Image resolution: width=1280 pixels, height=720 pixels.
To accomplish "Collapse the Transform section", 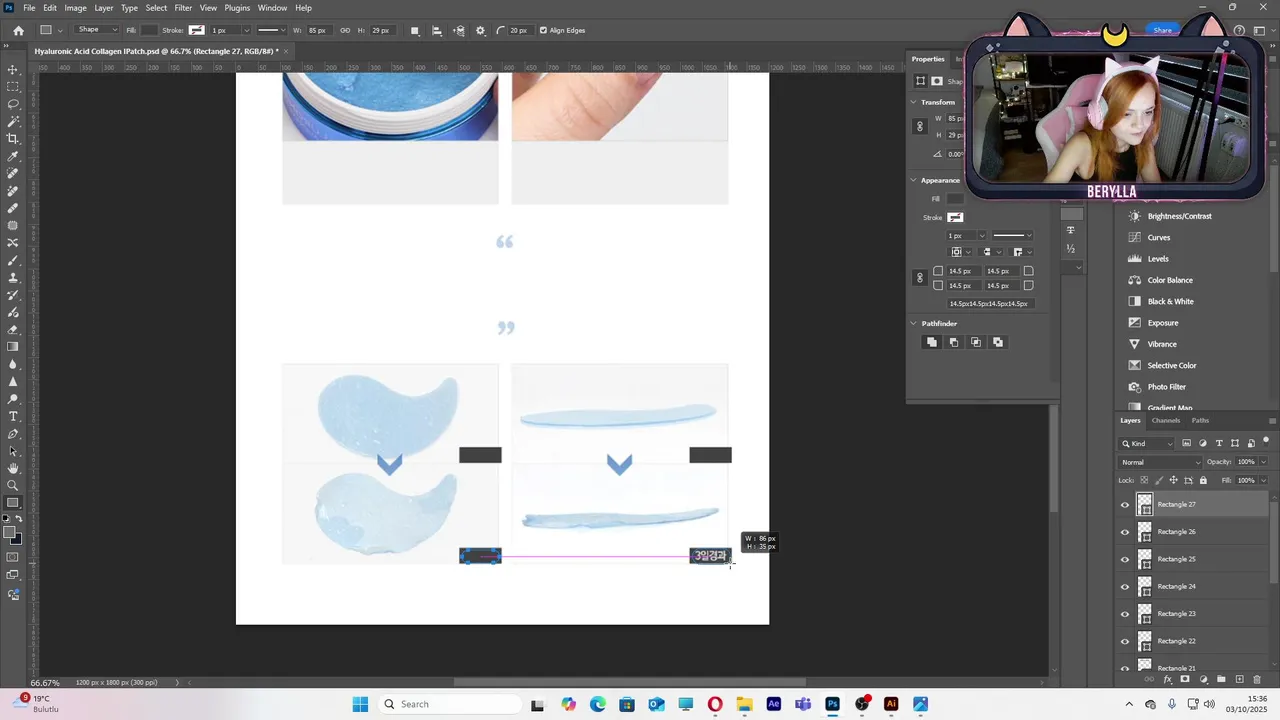I will point(913,102).
